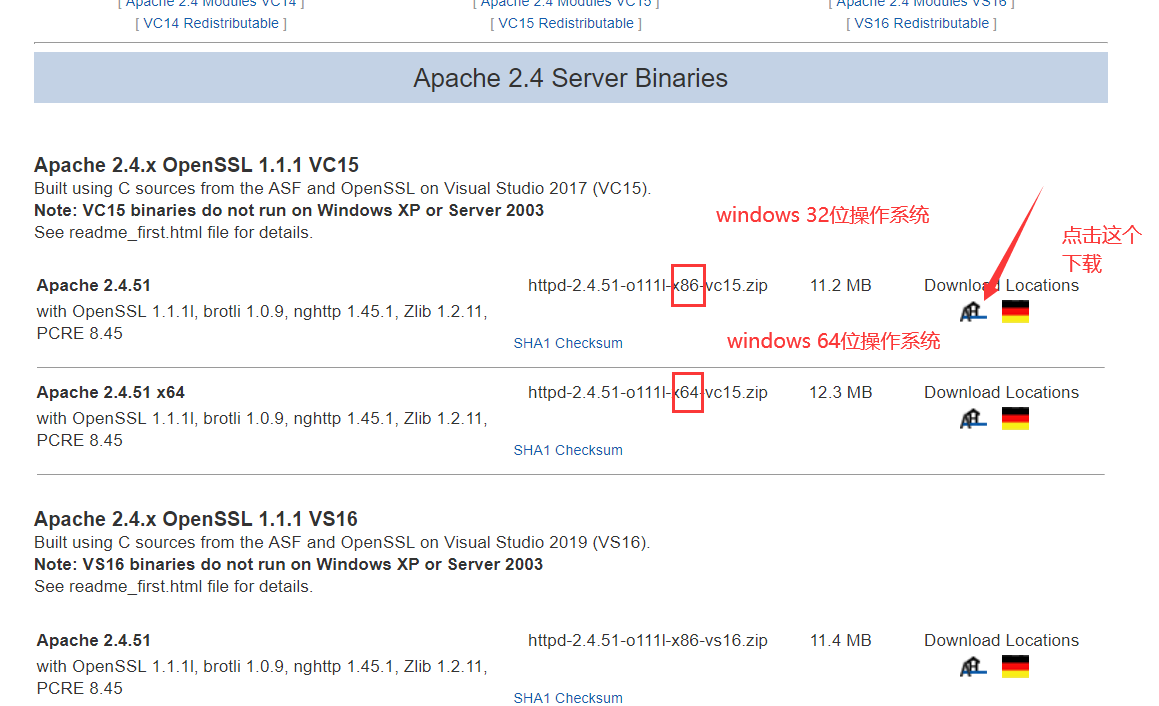Open SHA1 Checksum for Apache 2.4.51 x64
This screenshot has width=1159, height=706.
coord(568,450)
